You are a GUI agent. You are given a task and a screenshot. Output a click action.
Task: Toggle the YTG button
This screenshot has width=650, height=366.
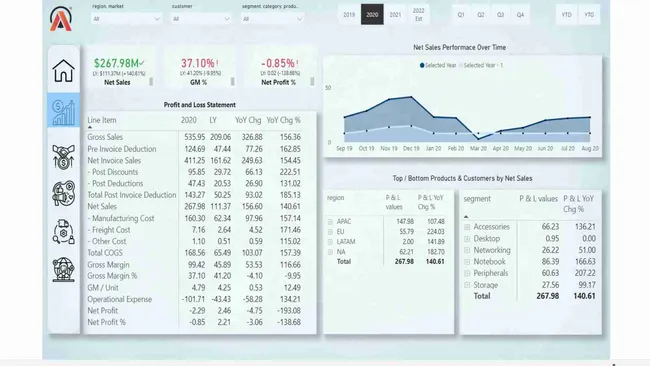(x=589, y=15)
